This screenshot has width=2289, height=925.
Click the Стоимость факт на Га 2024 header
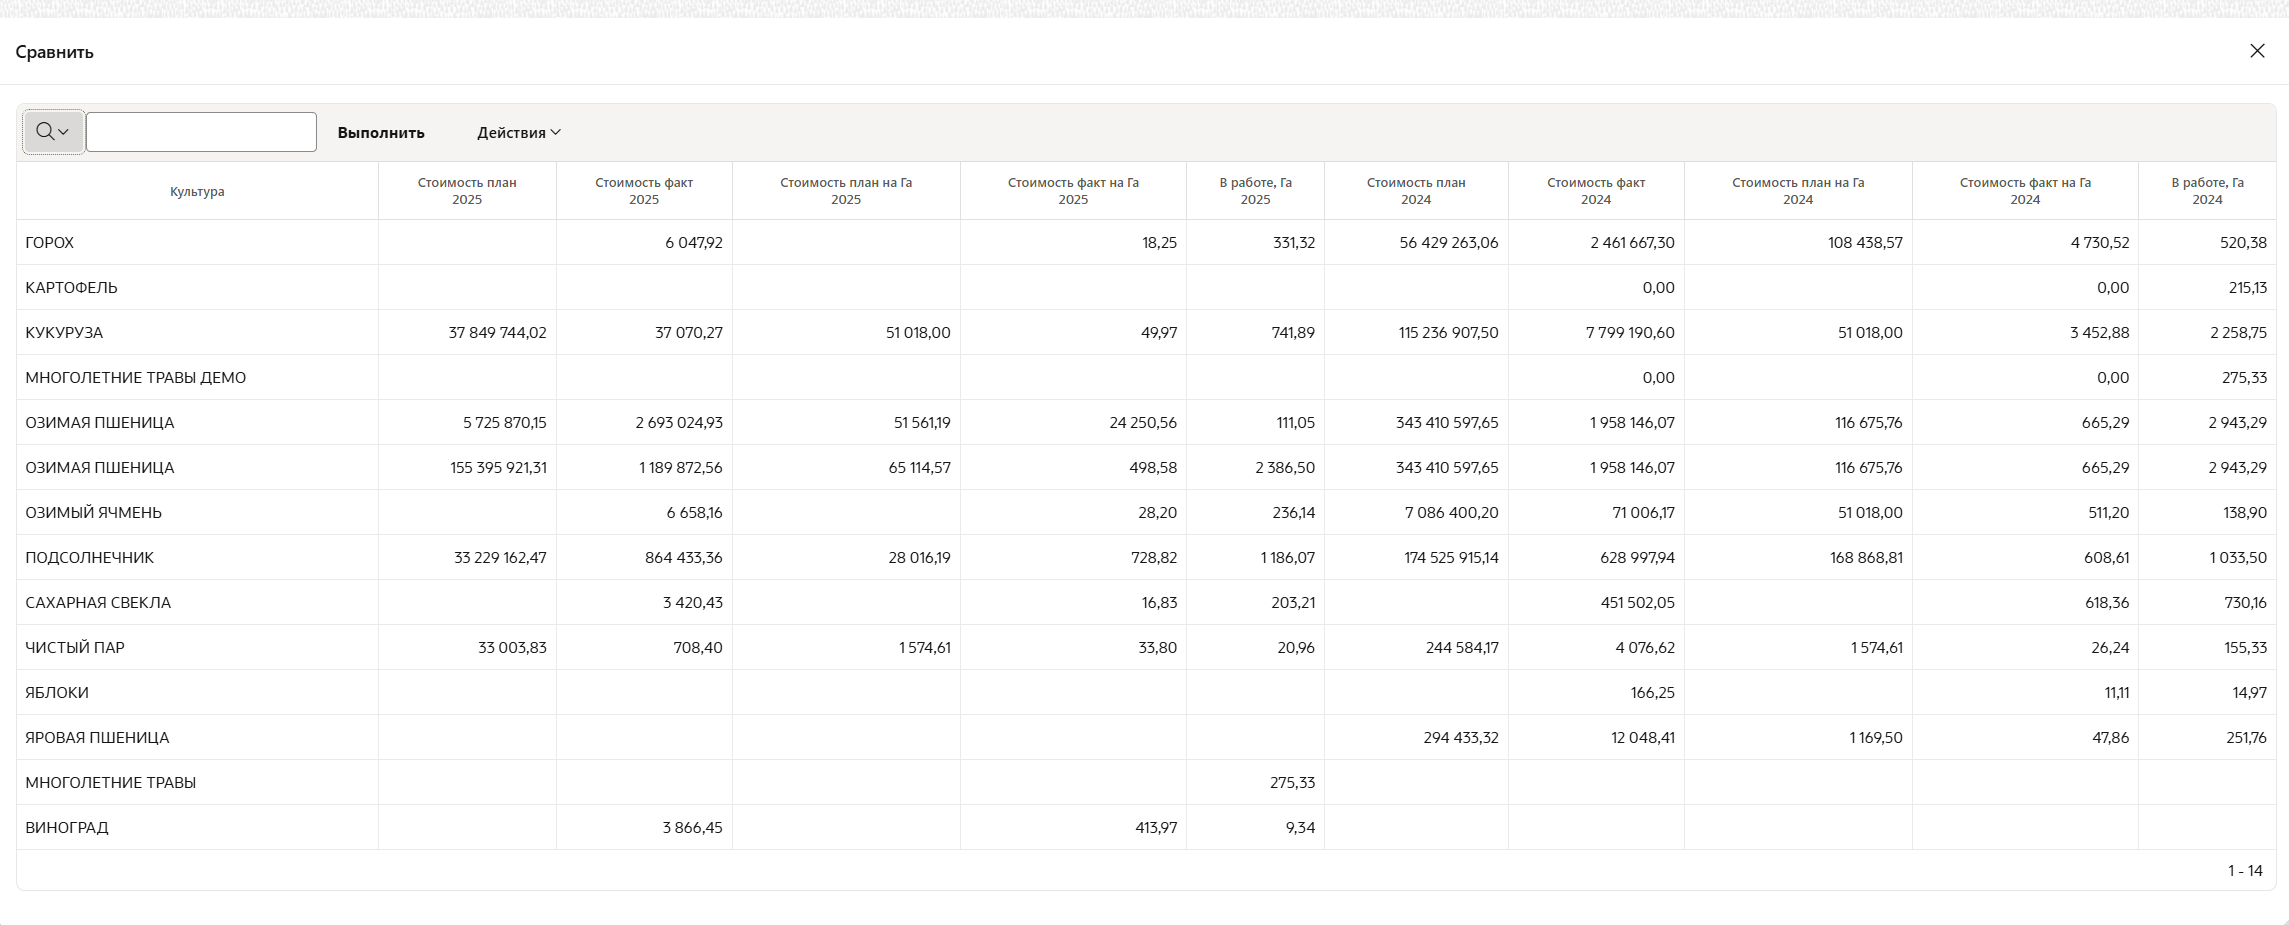tap(2025, 191)
